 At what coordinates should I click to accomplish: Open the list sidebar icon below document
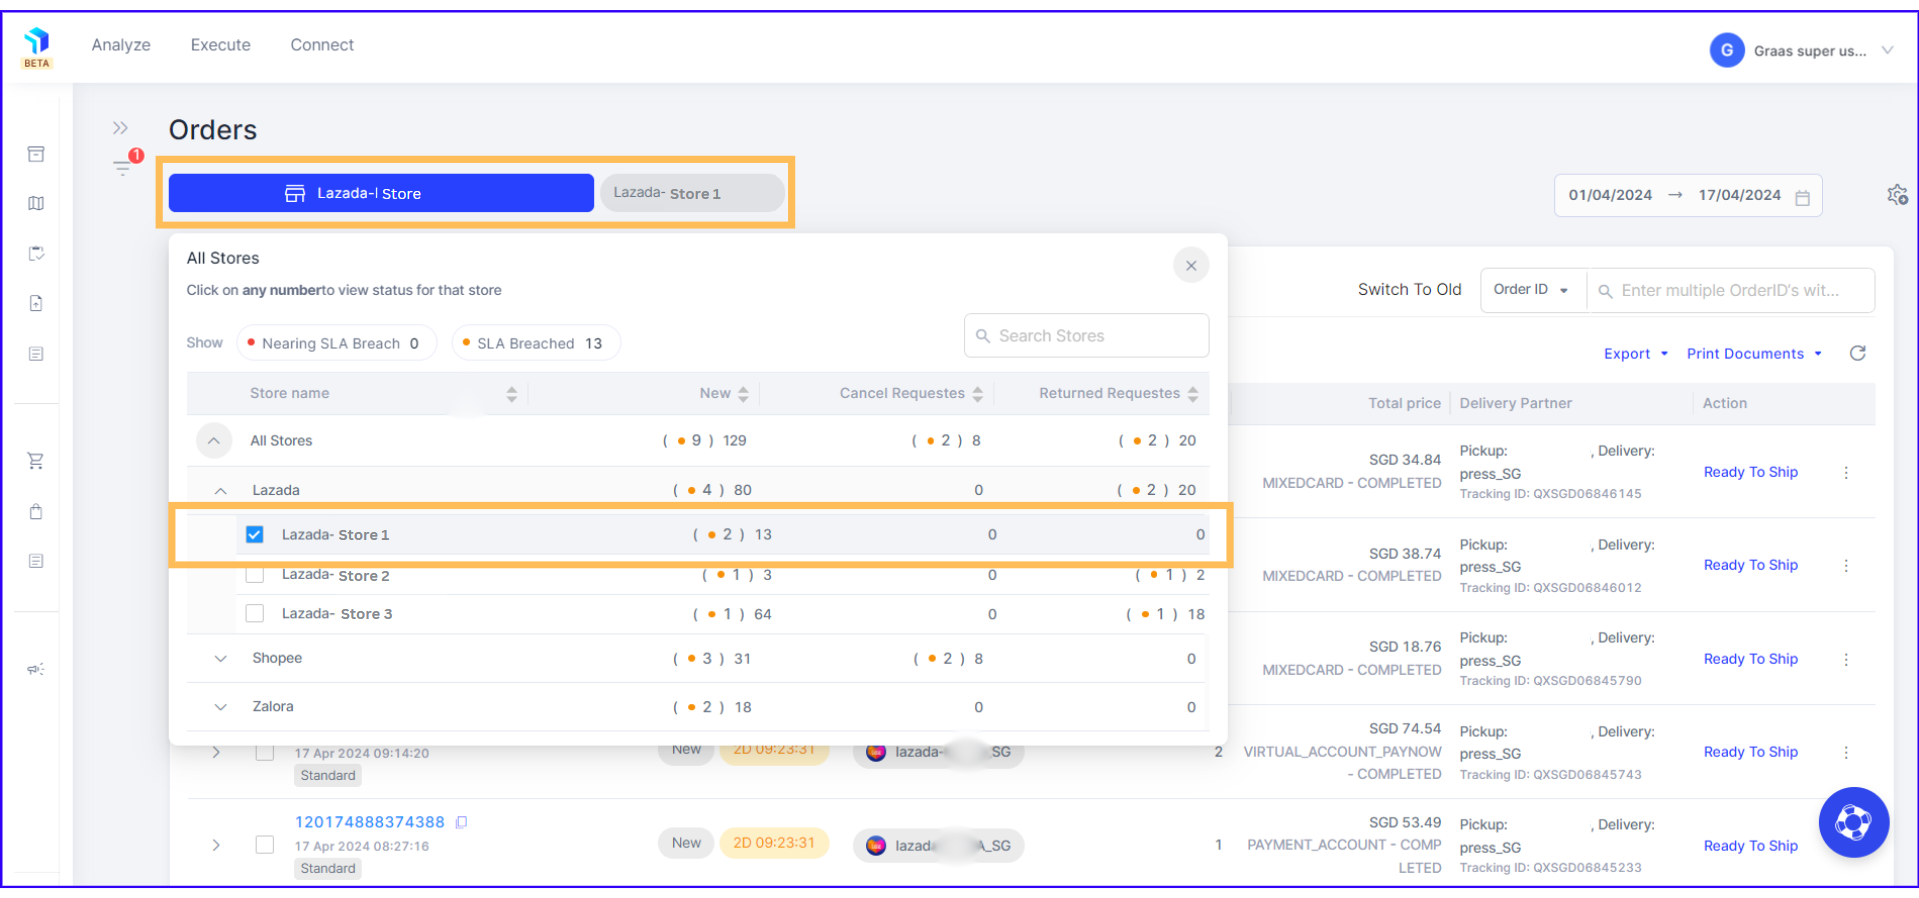36,354
